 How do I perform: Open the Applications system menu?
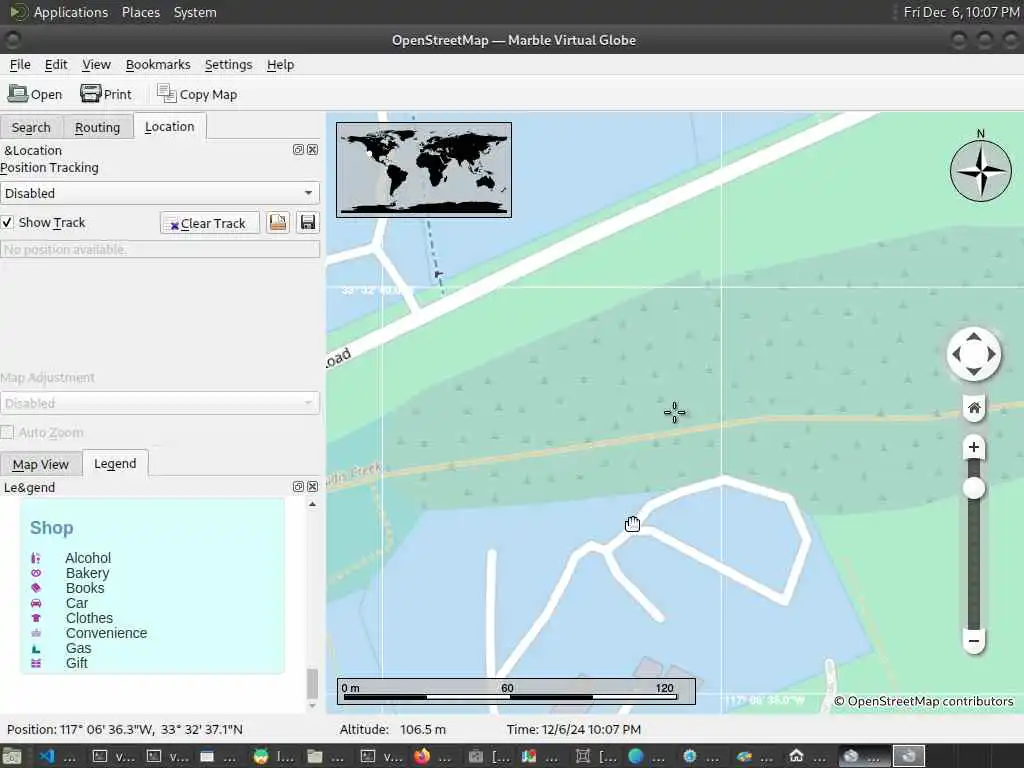[71, 12]
